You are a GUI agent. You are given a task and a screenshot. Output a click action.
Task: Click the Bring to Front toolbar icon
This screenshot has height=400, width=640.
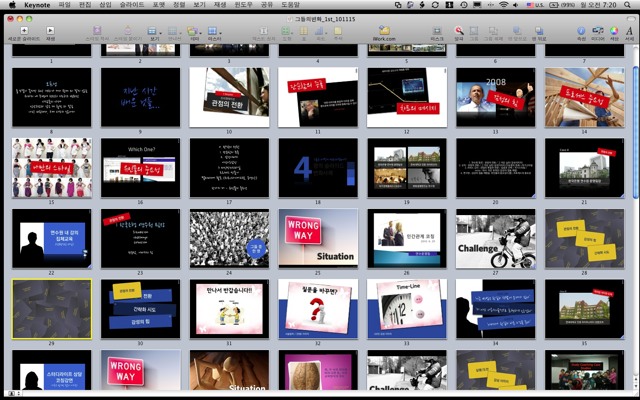[516, 31]
